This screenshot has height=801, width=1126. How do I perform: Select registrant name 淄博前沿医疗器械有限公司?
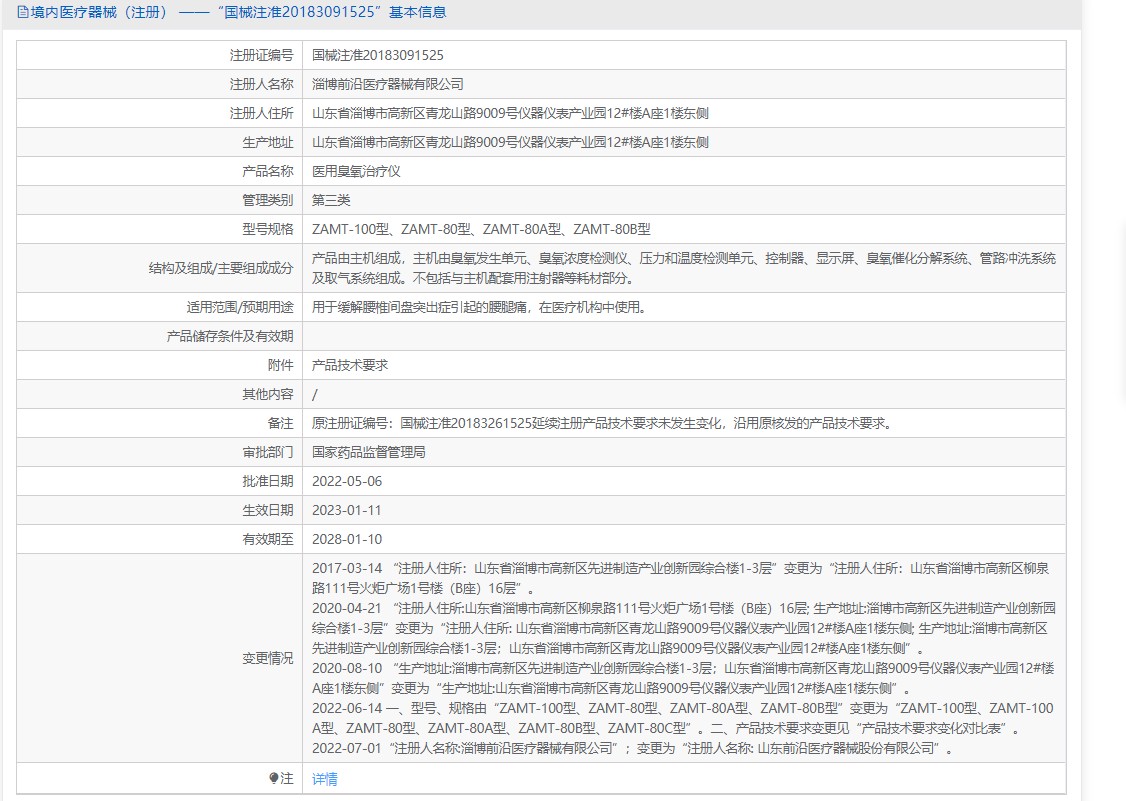pos(388,84)
